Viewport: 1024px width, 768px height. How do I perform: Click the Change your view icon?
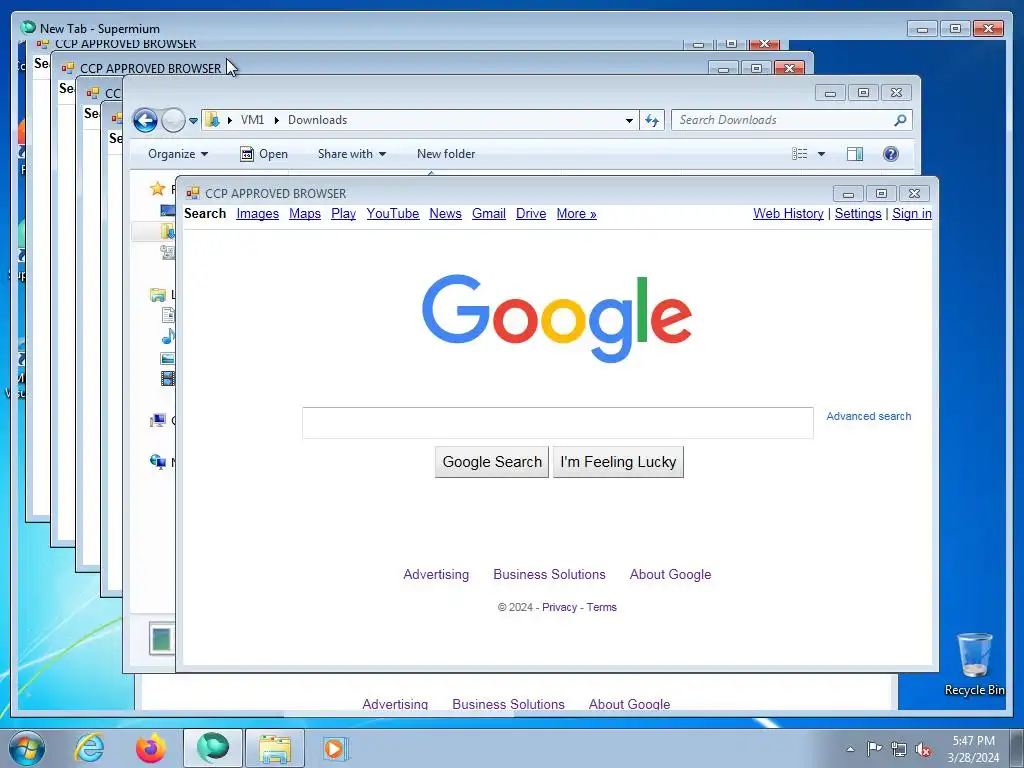(x=800, y=154)
